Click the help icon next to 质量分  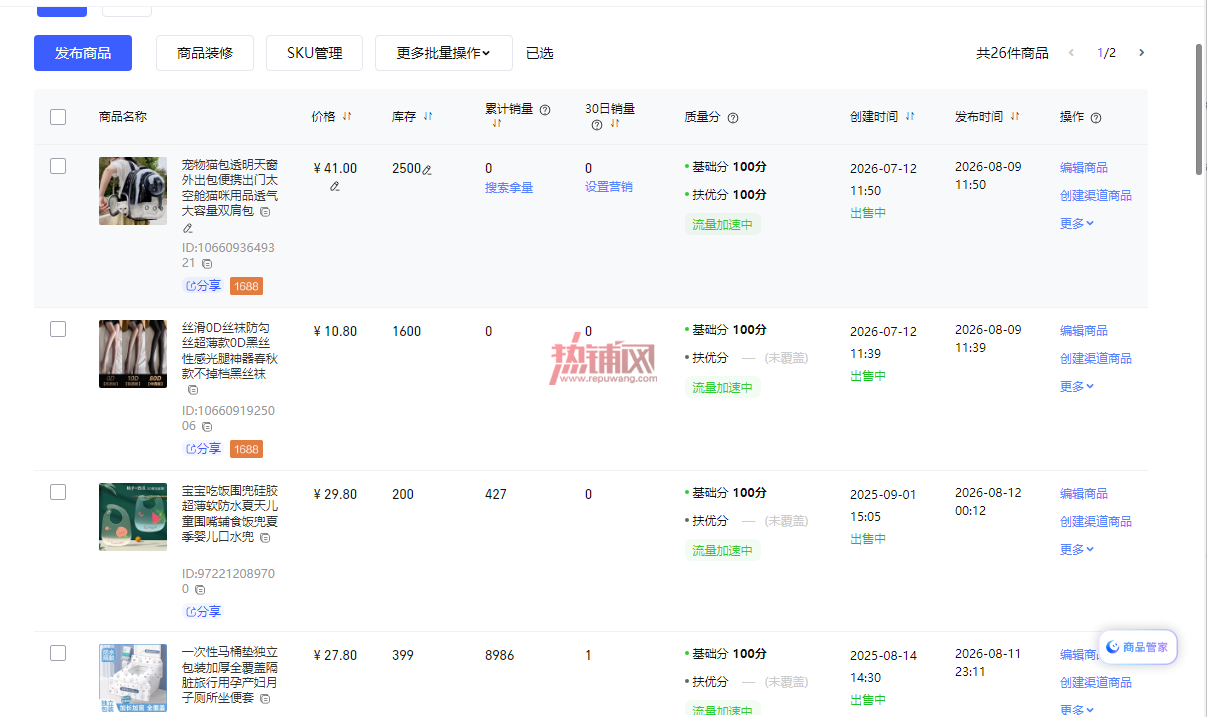(733, 118)
